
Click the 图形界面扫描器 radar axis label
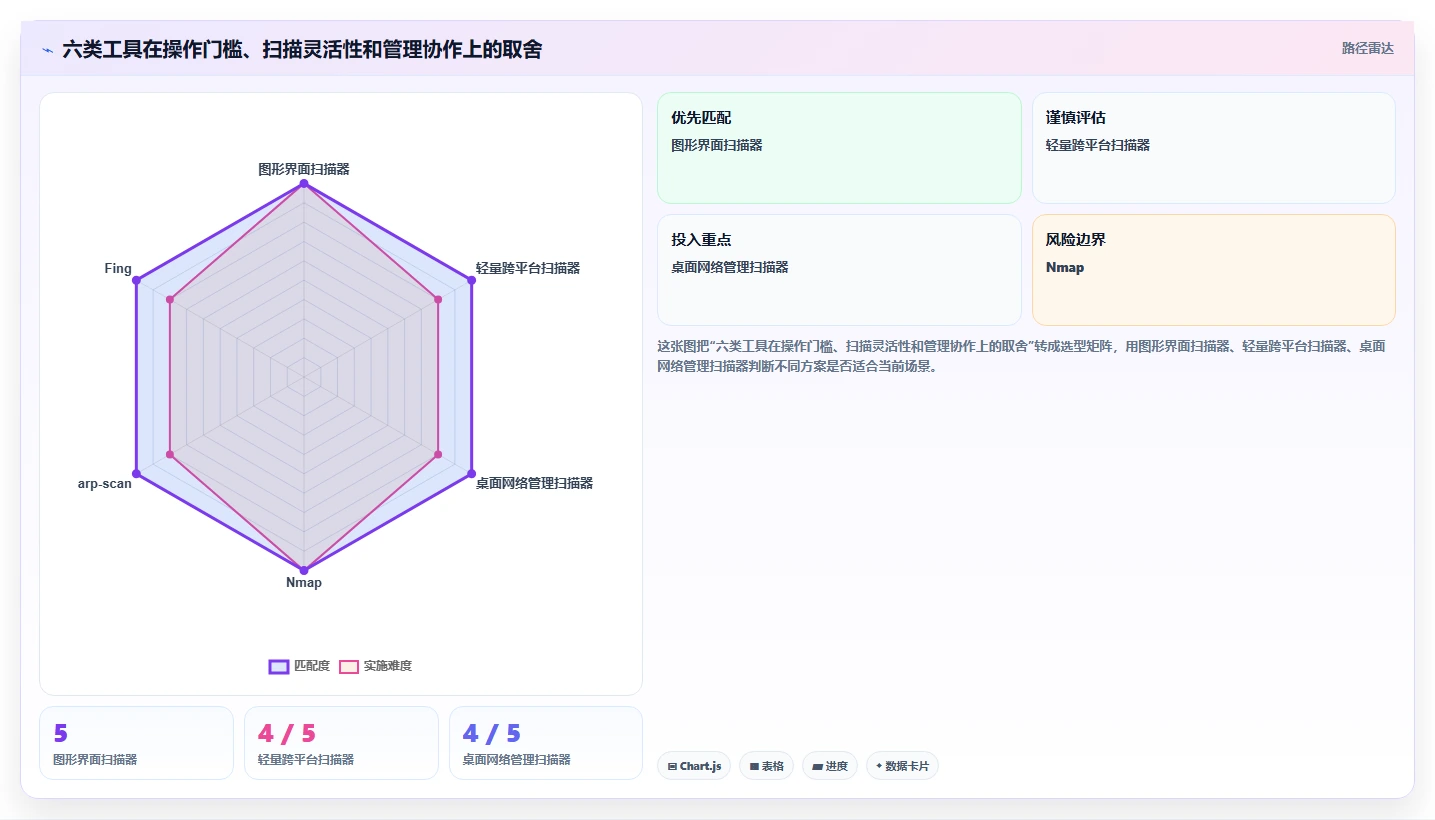(304, 169)
